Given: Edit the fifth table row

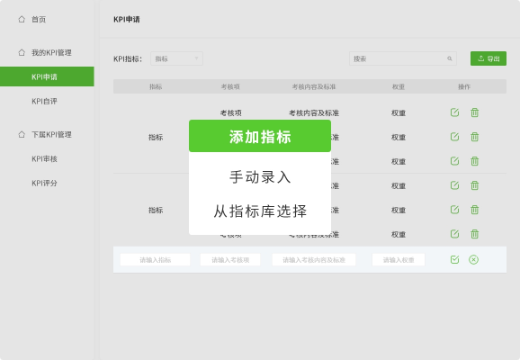Looking at the screenshot, I should pyautogui.click(x=455, y=210).
